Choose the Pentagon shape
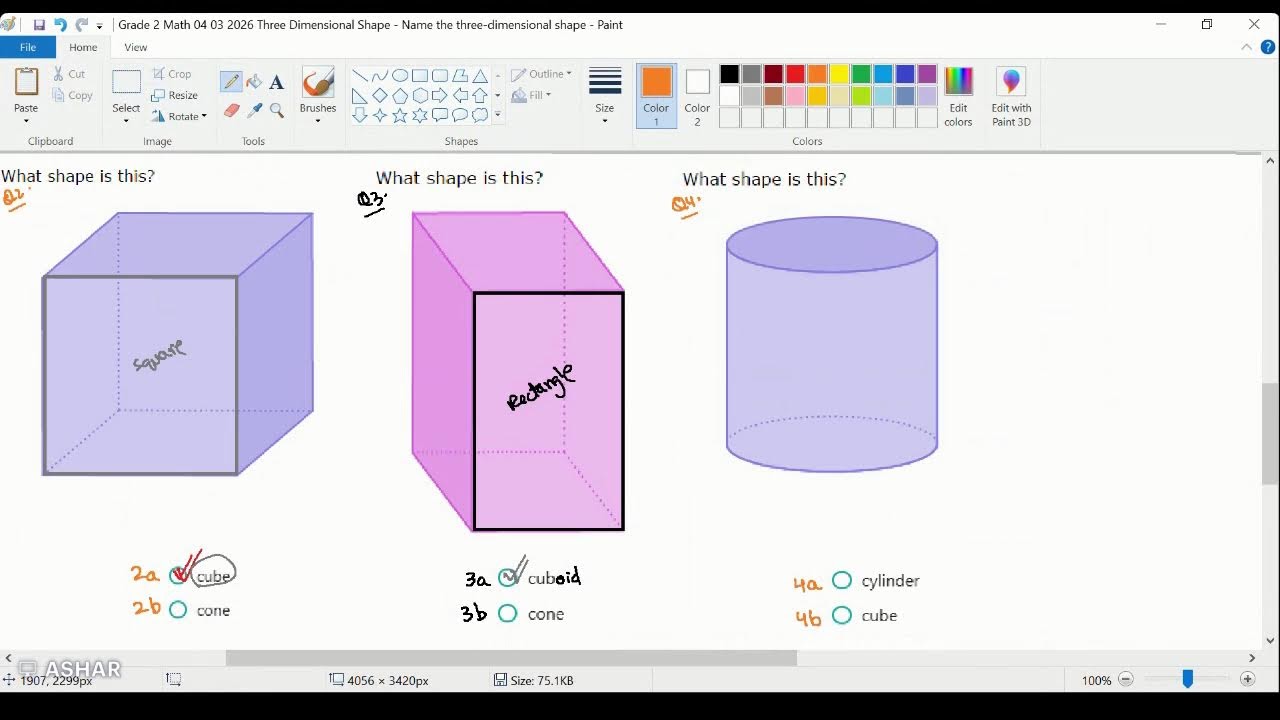 (400, 96)
